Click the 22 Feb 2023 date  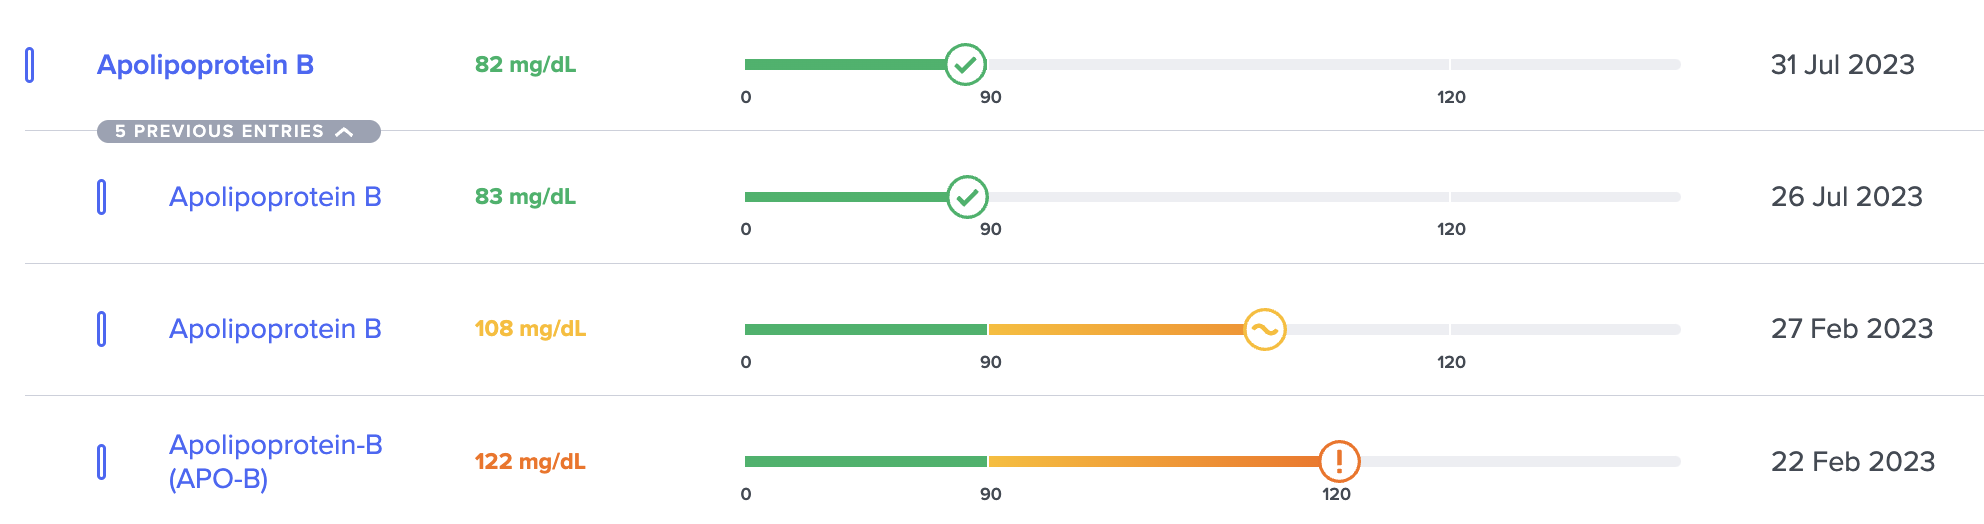[1853, 462]
